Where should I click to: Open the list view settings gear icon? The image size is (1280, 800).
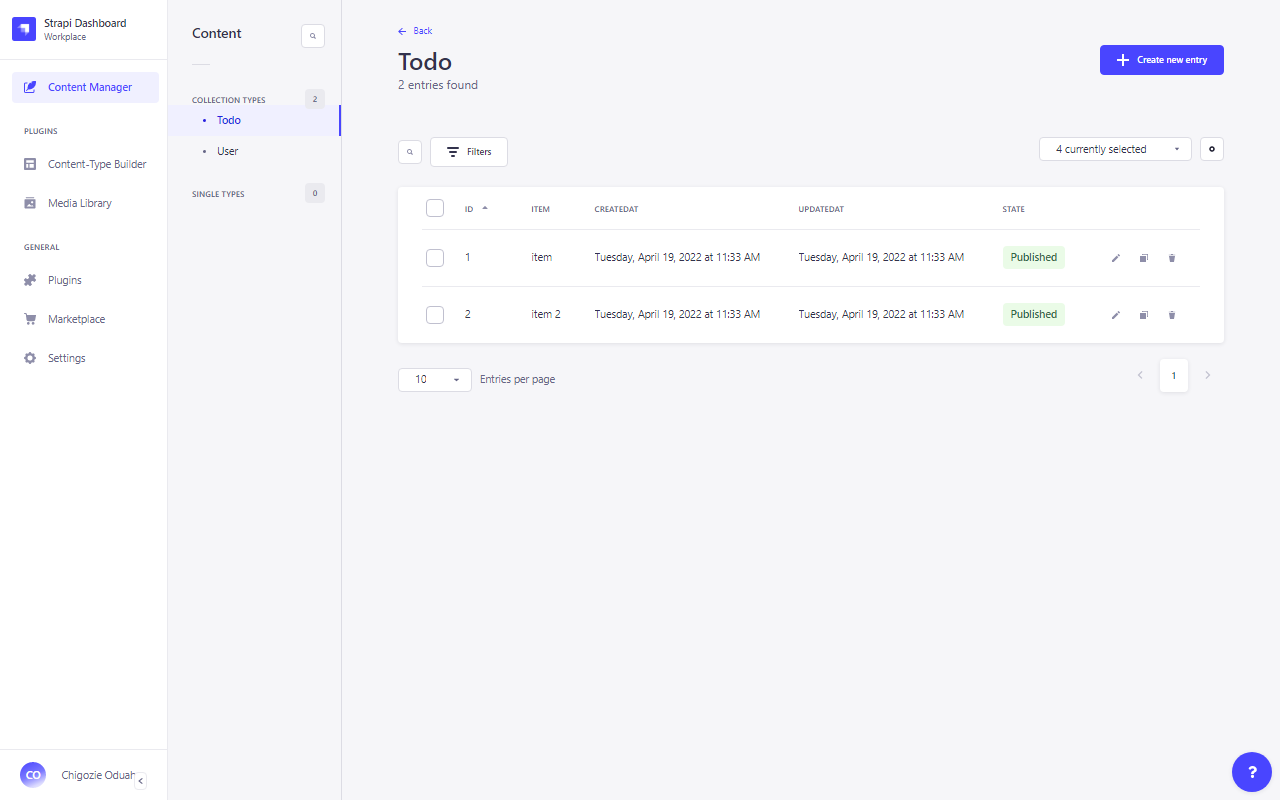[1211, 149]
